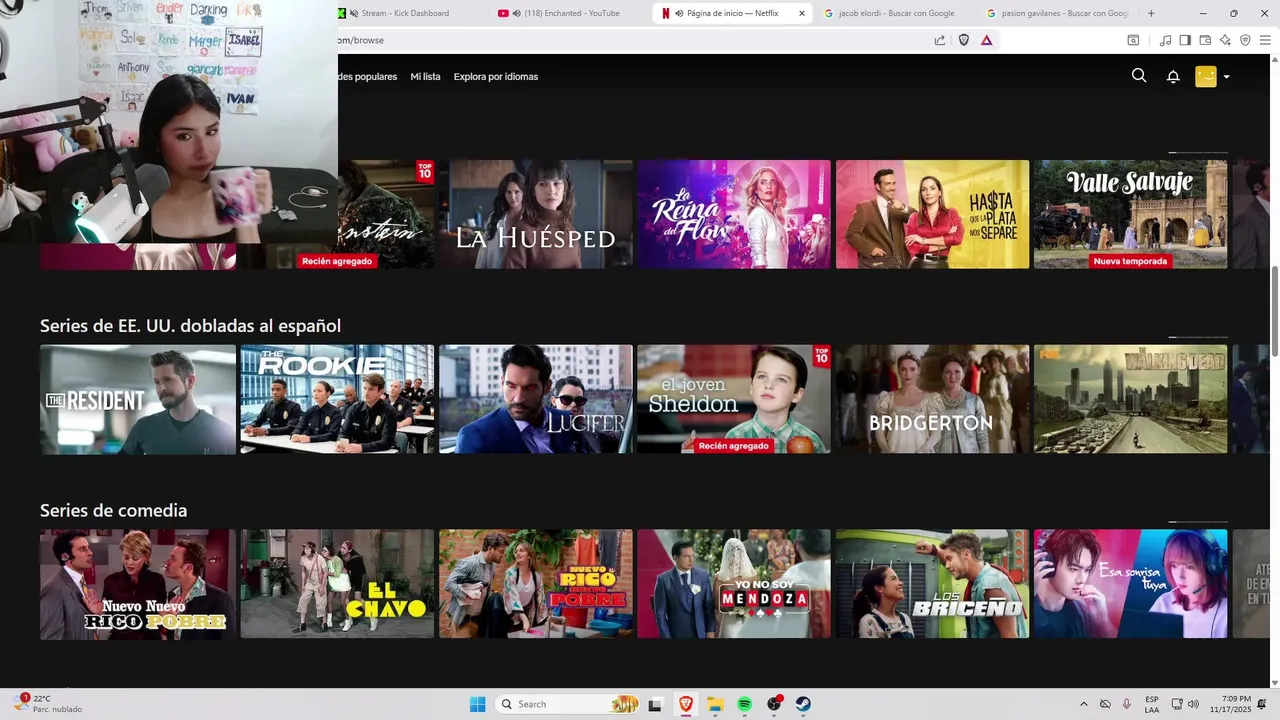Click the taskbar Search box
Image resolution: width=1280 pixels, height=720 pixels.
(567, 704)
